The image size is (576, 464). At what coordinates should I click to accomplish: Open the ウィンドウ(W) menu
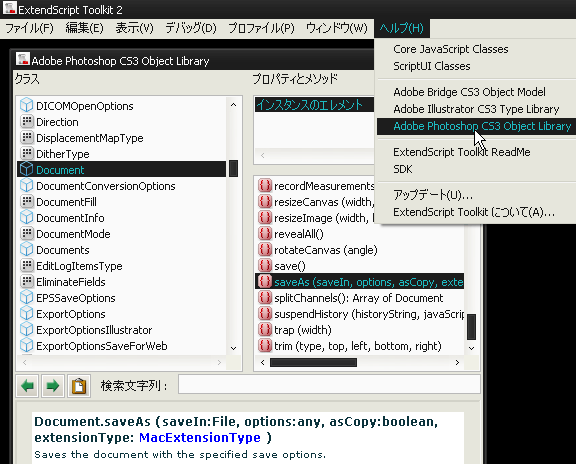pyautogui.click(x=336, y=28)
